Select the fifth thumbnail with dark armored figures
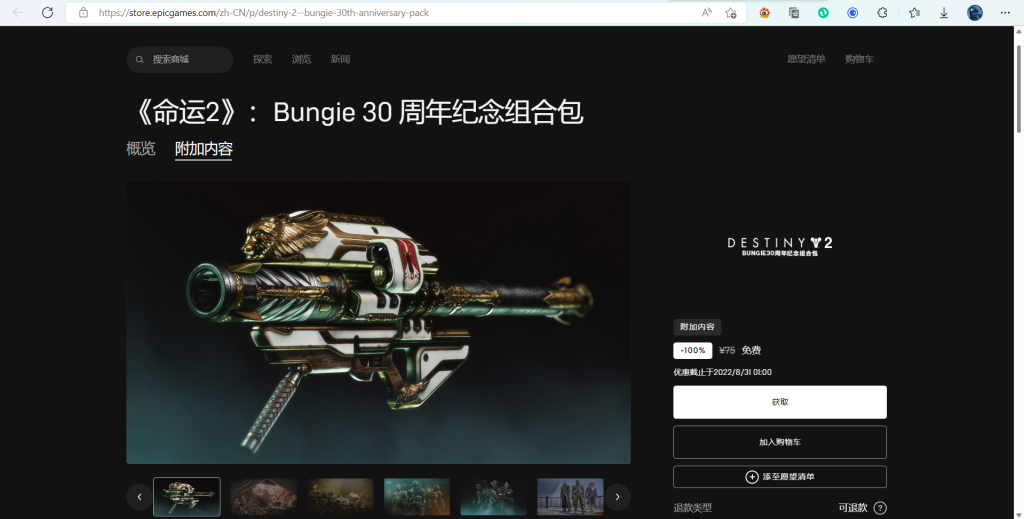 tap(494, 497)
